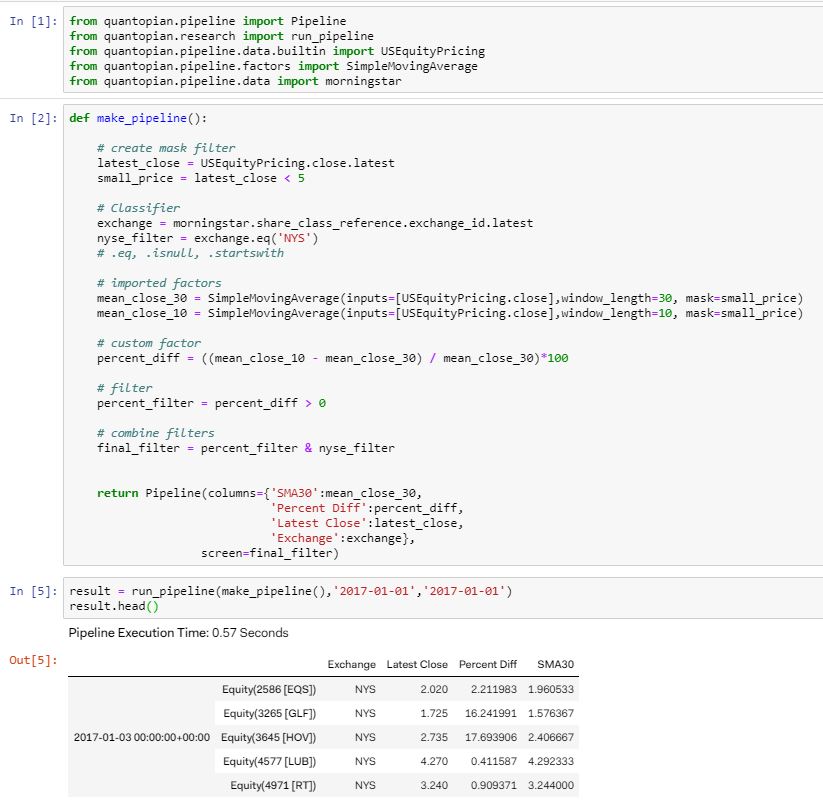The height and width of the screenshot is (805, 823).
Task: Click the mean_close_30 assignment line
Action: pyautogui.click(x=450, y=298)
